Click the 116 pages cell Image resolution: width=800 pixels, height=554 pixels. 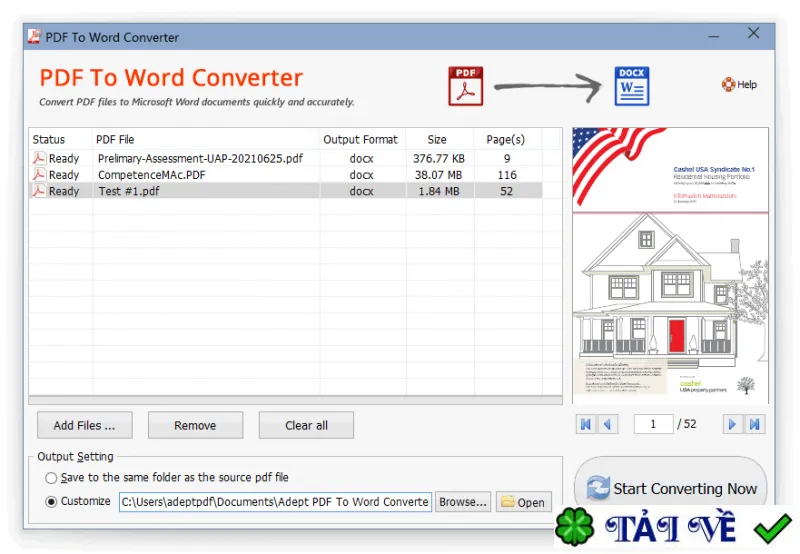507,175
